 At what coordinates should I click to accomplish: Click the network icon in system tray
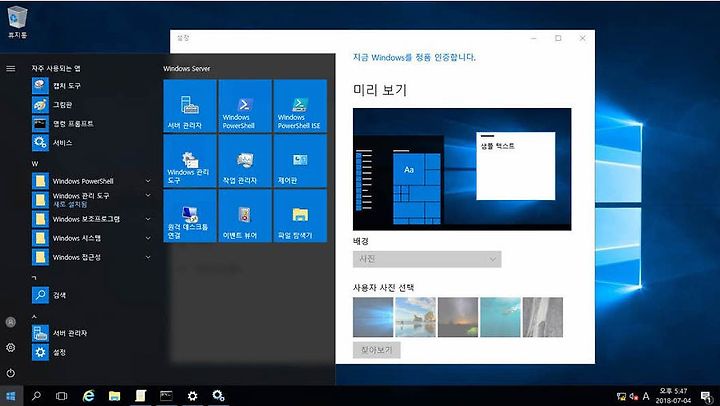[621, 396]
